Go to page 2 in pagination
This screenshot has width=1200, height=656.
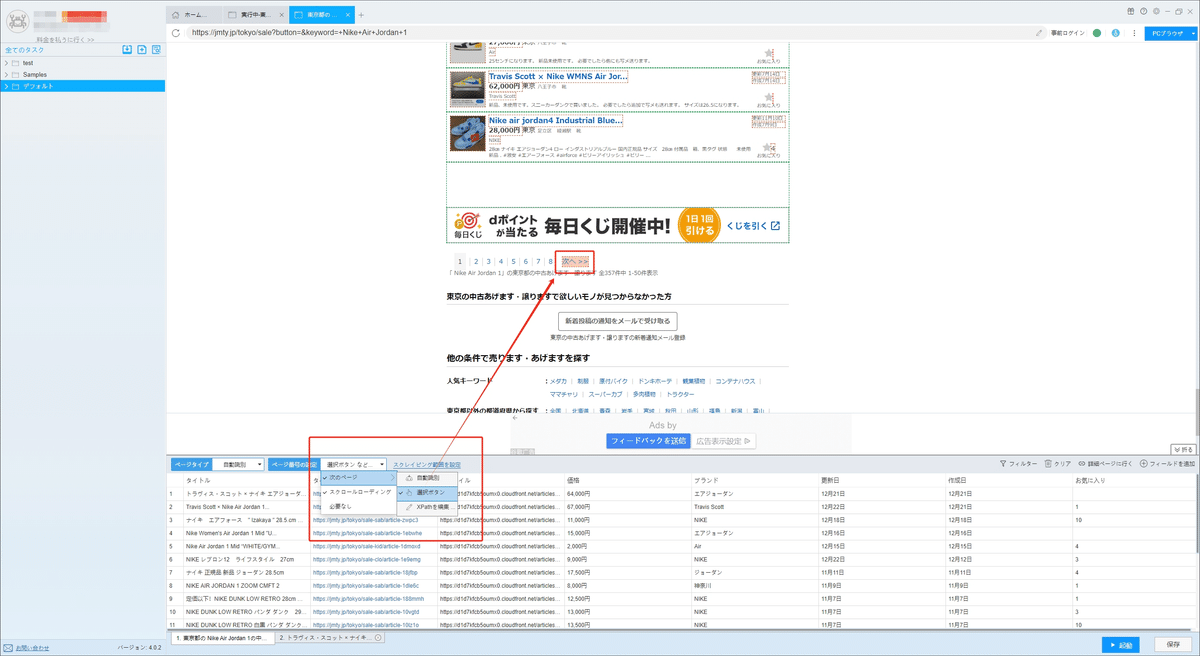(477, 261)
